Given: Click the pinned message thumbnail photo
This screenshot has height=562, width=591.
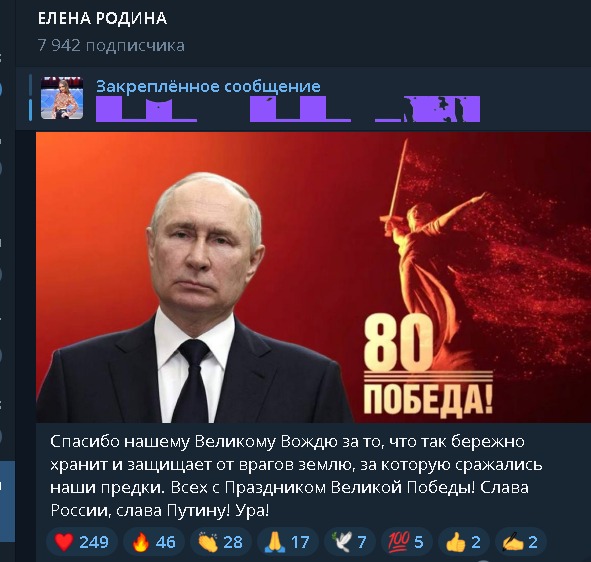Looking at the screenshot, I should click(62, 98).
